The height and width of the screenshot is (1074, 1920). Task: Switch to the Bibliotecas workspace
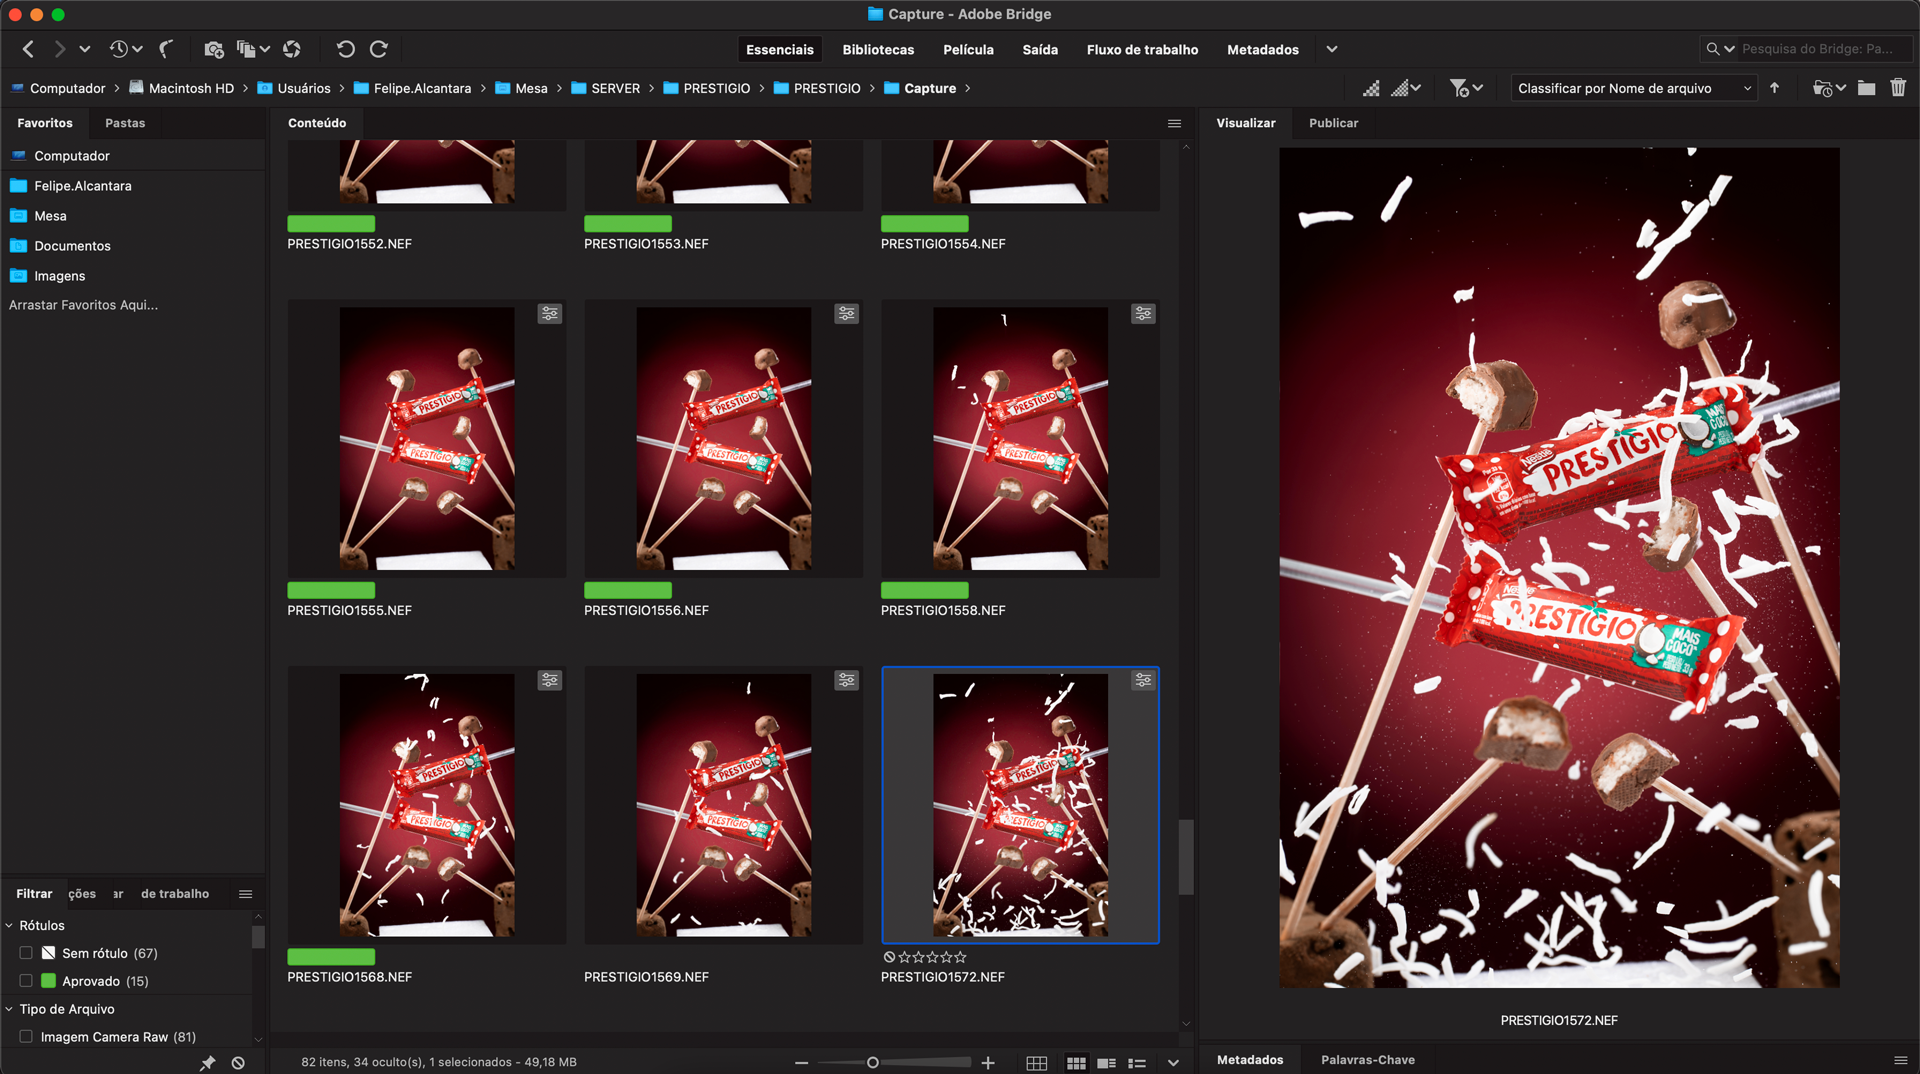click(x=878, y=49)
